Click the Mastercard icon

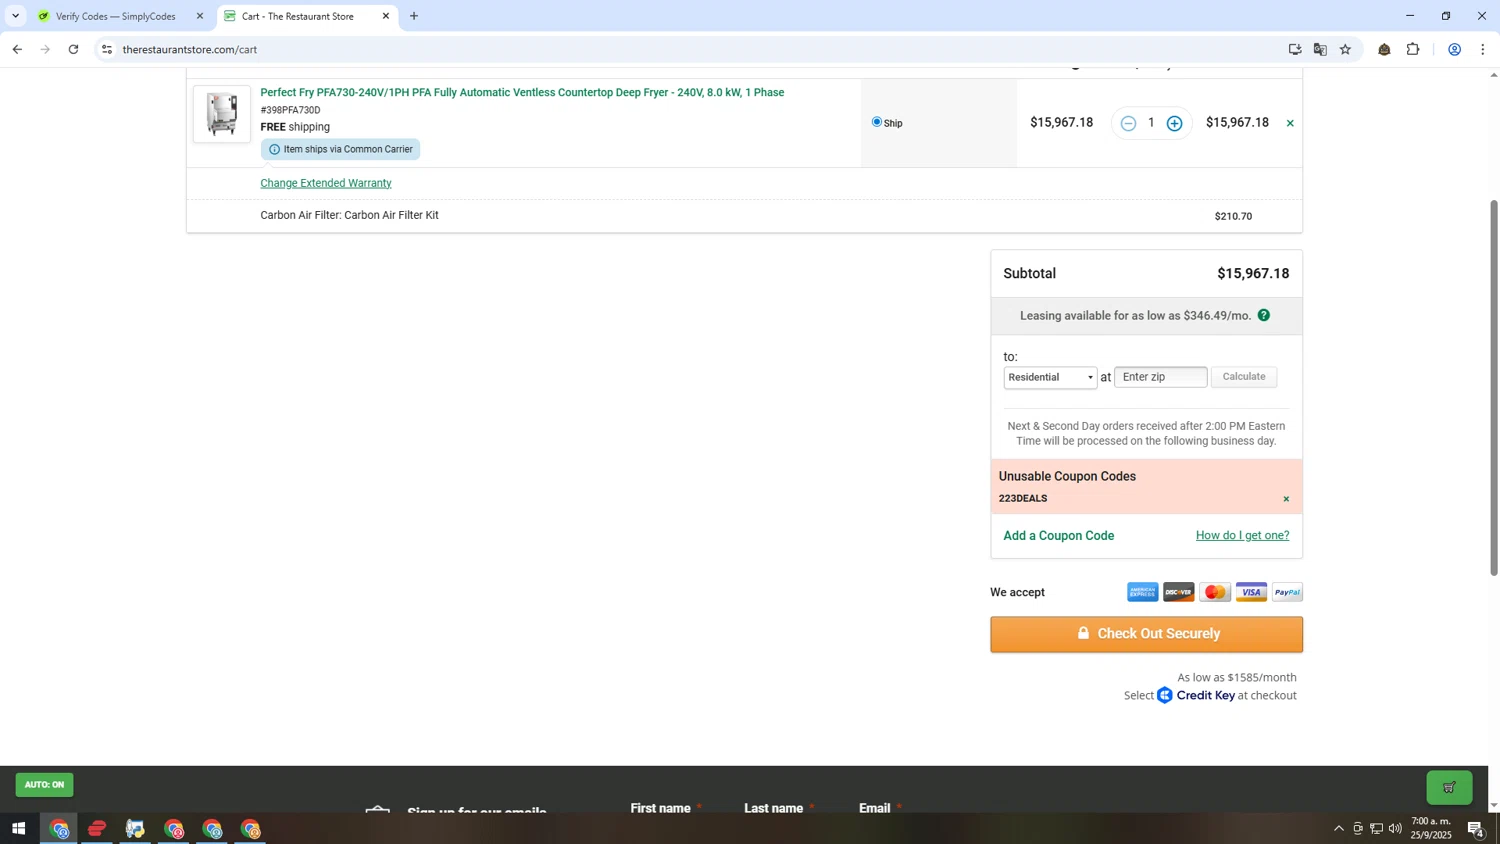tap(1215, 592)
